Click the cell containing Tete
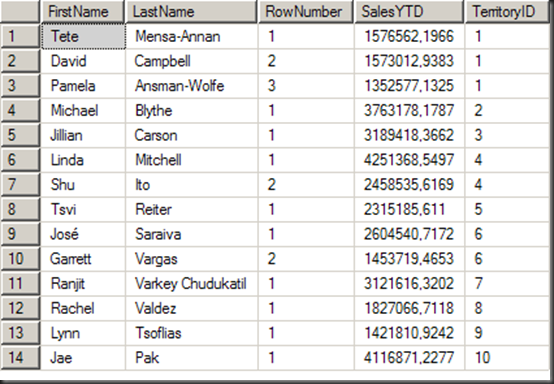Viewport: 554px width, 384px height. pos(83,36)
